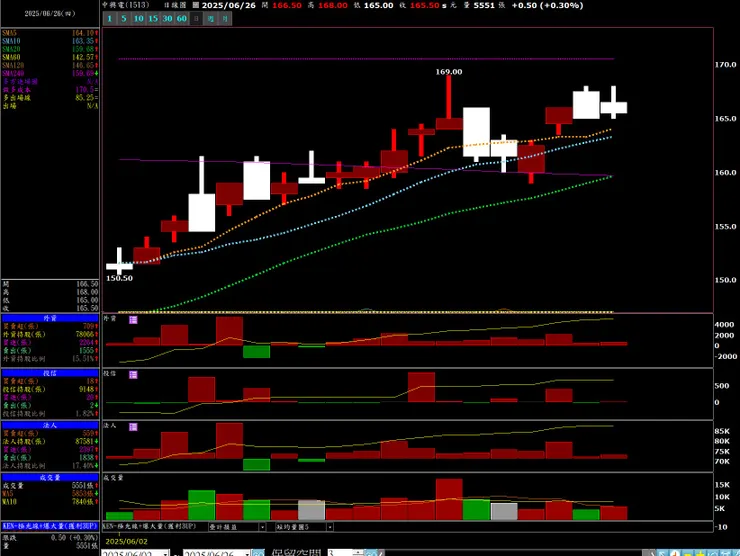Select the 法人 blue panel header

click(50, 425)
